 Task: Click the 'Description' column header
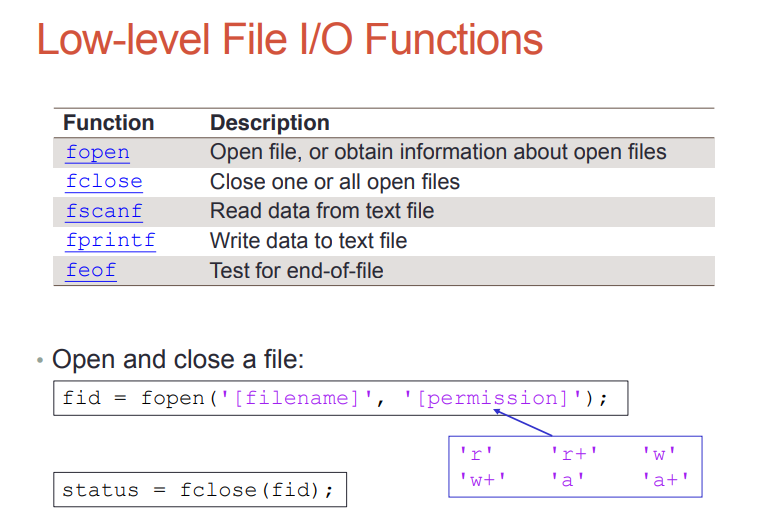(x=270, y=123)
